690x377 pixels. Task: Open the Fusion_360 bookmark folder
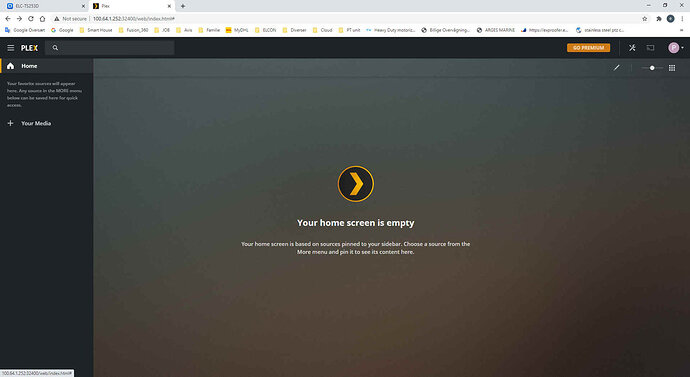[133, 30]
